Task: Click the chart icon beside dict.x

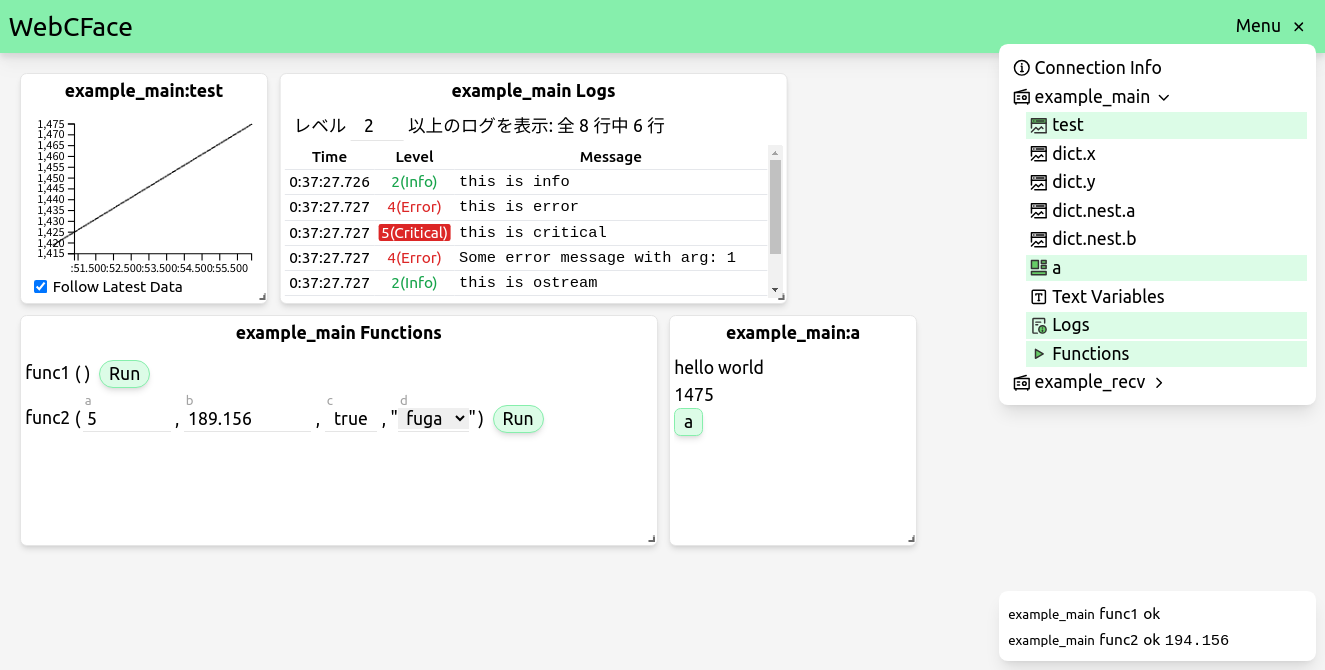Action: [x=1038, y=154]
